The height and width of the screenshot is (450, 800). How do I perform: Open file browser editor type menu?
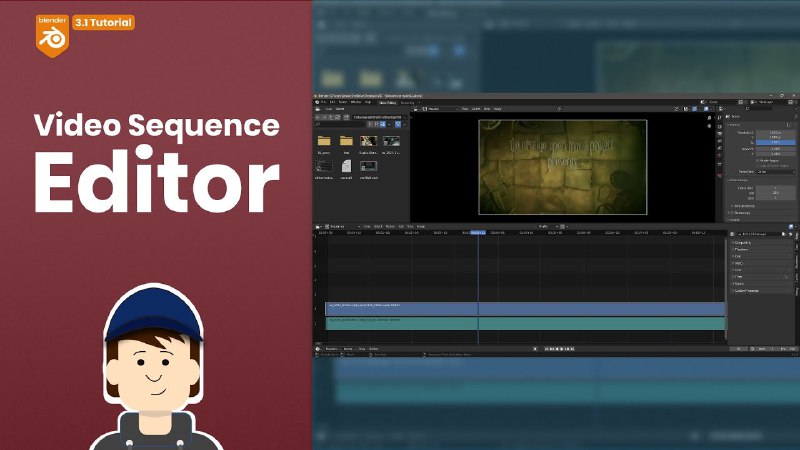319,109
